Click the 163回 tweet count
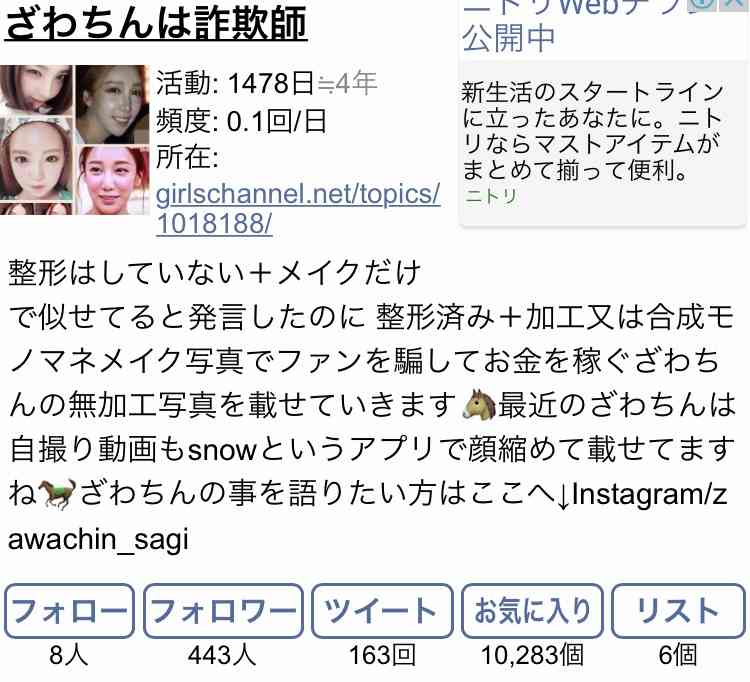This screenshot has width=750, height=682. pos(382,655)
